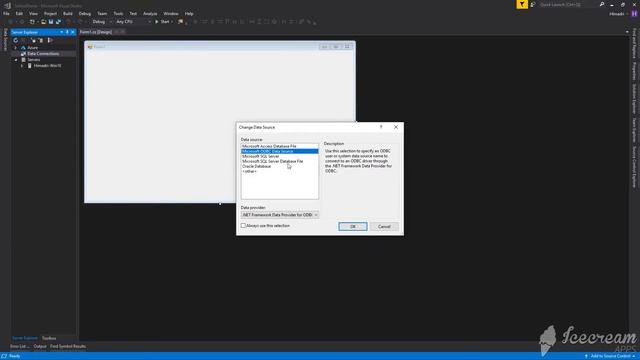The width and height of the screenshot is (640, 360).
Task: Open the Window menu
Action: pos(171,13)
